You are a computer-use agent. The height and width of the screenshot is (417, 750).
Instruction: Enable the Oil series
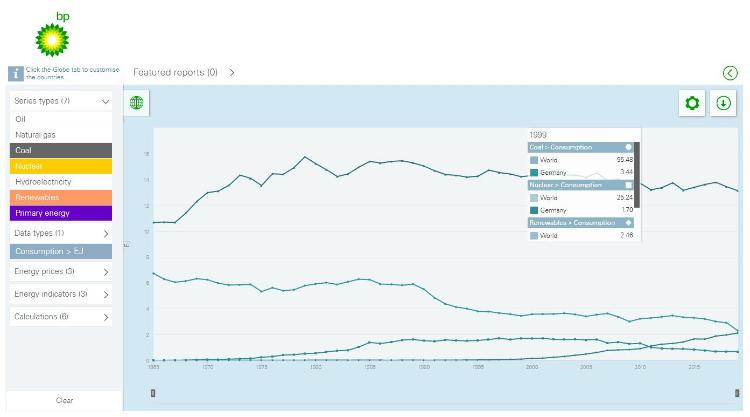(x=60, y=119)
